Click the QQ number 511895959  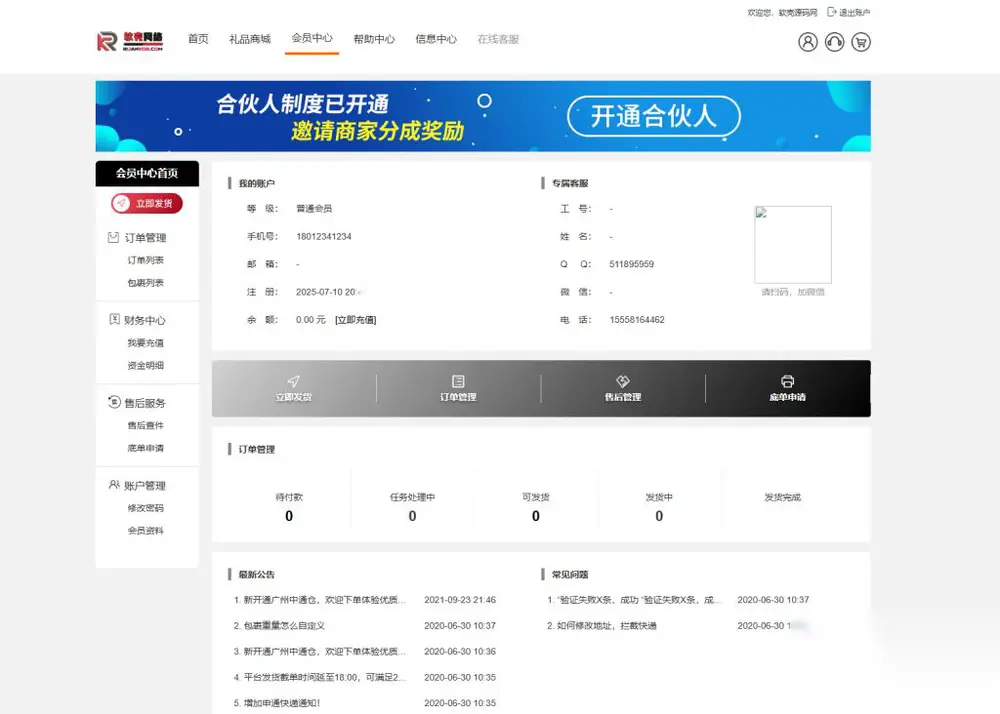click(631, 264)
